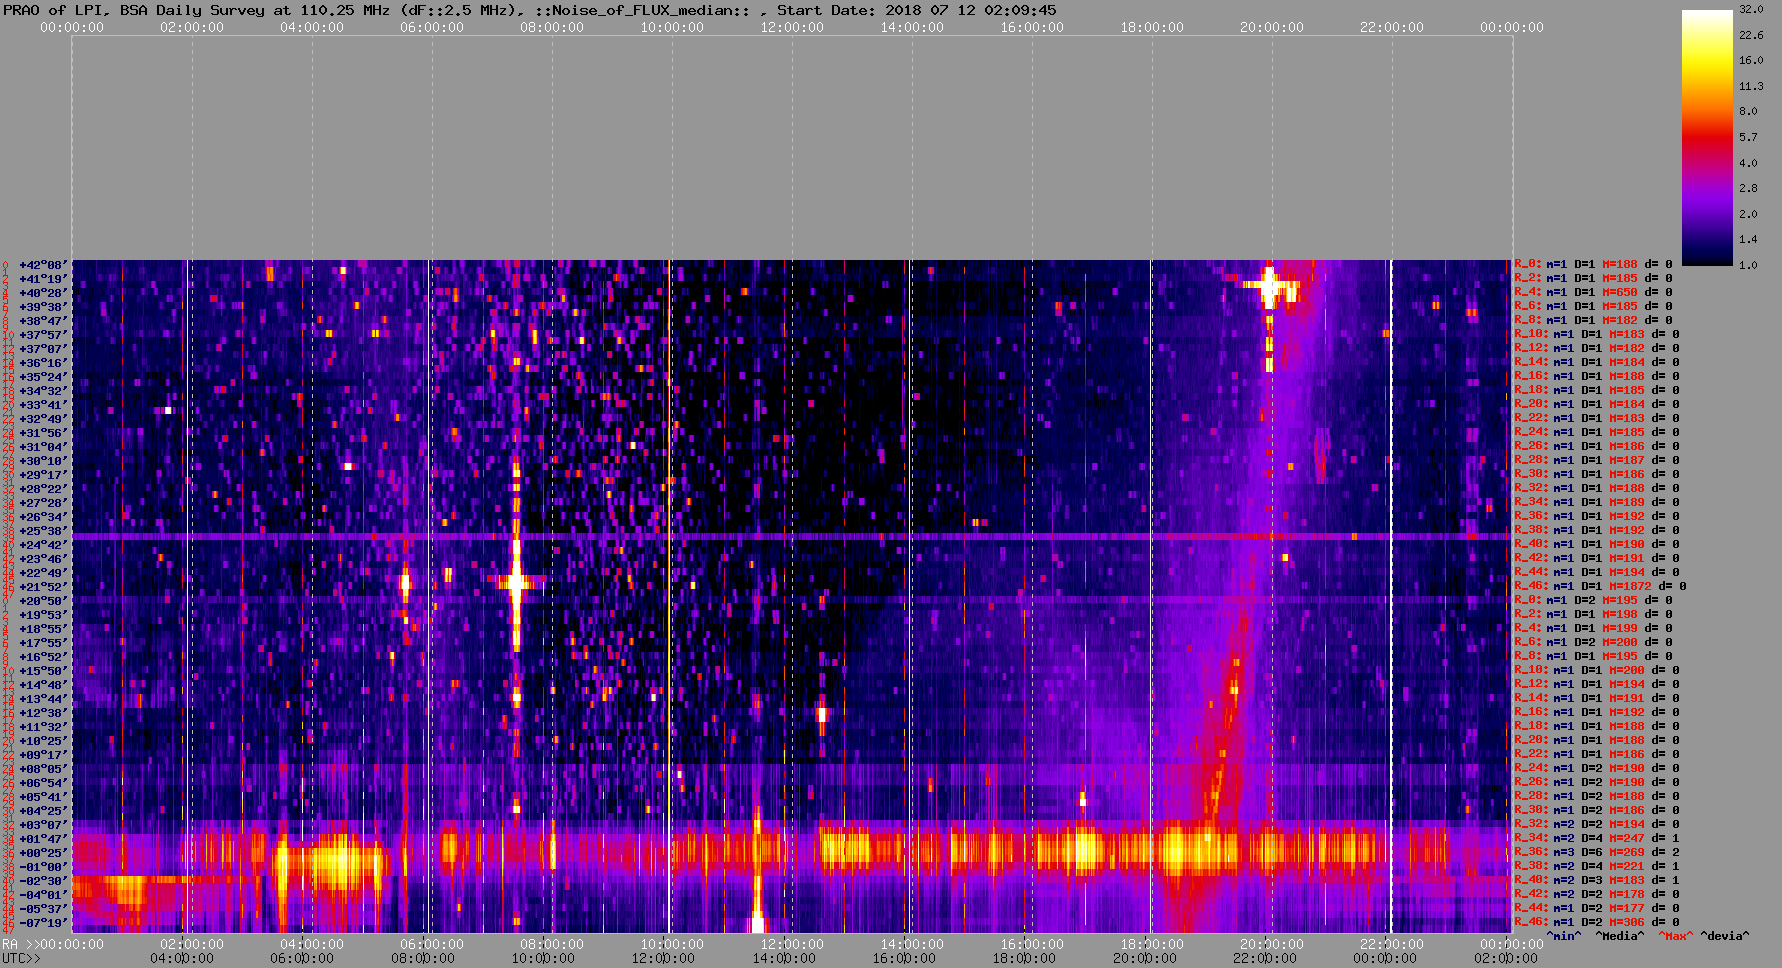Viewport: 1782px width, 968px height.
Task: Click the +25°38' declination label
Action: point(43,531)
